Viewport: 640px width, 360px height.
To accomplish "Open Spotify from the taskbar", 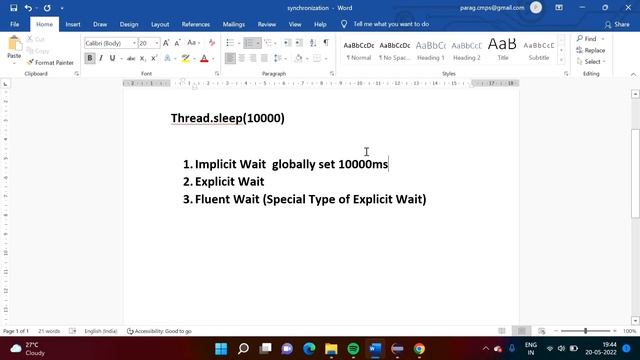I will tap(353, 349).
